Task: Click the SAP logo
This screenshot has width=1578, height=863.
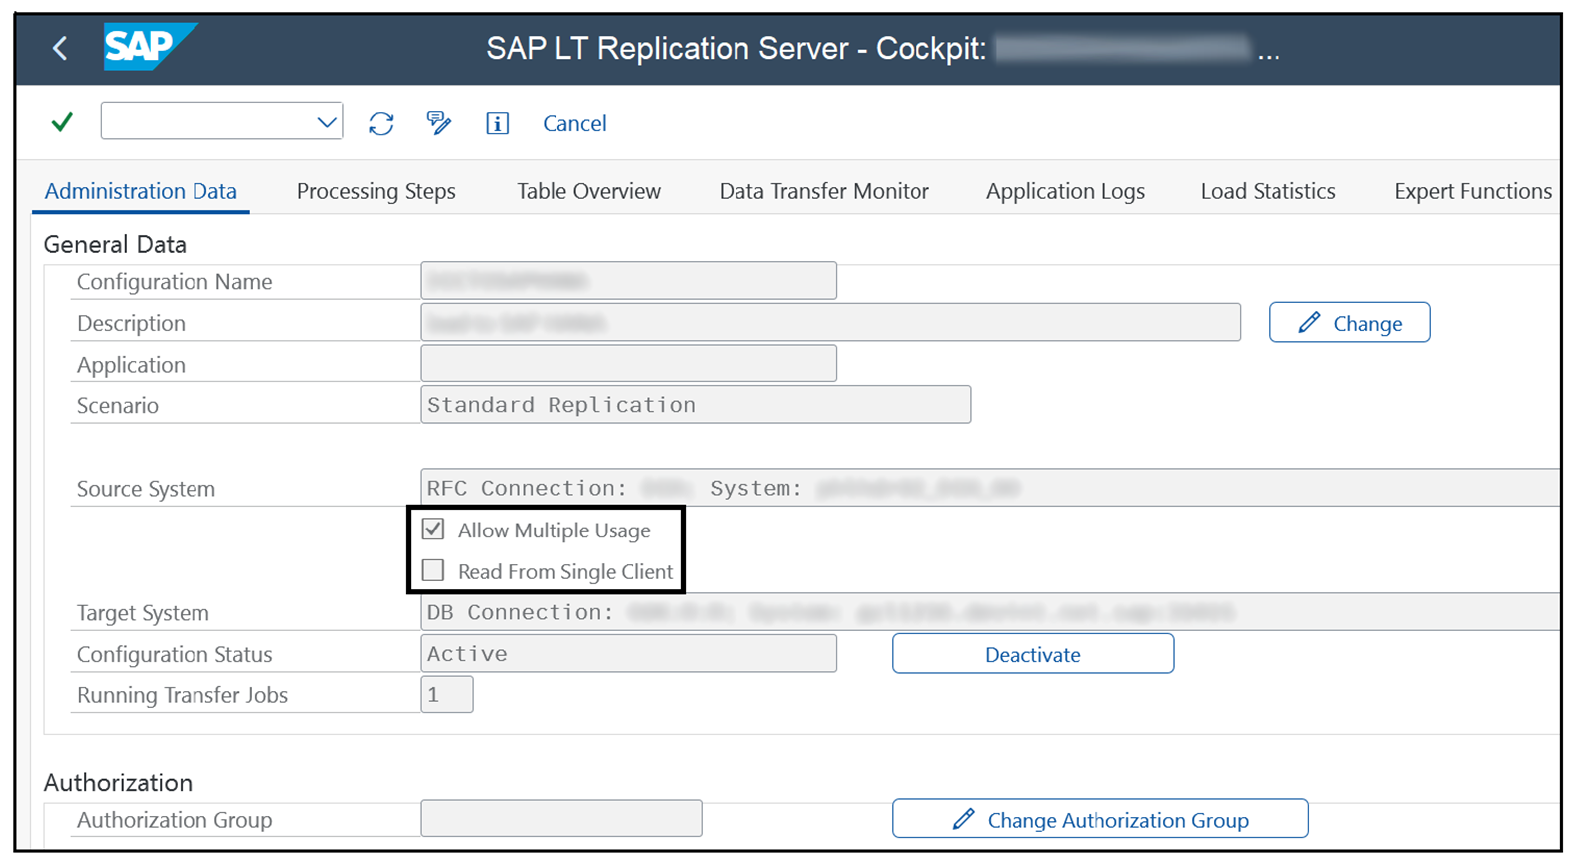Action: pos(148,47)
